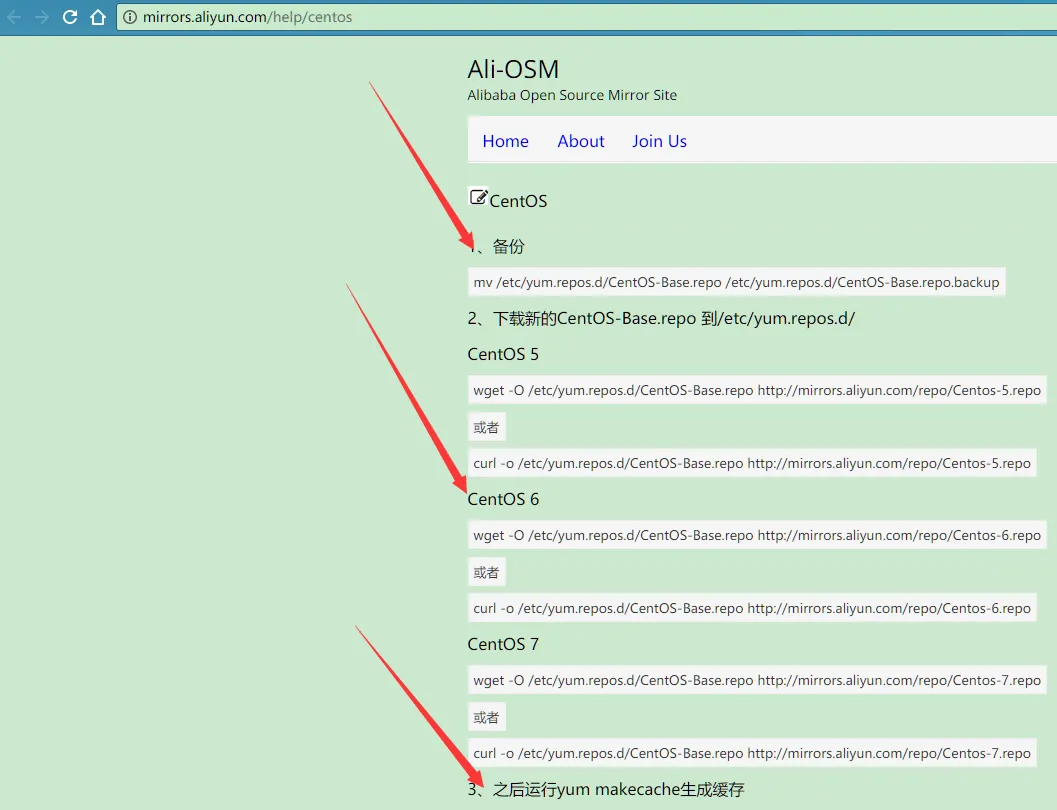Image resolution: width=1057 pixels, height=810 pixels.
Task: Click the 或者 label under CentOS 7
Action: 486,717
